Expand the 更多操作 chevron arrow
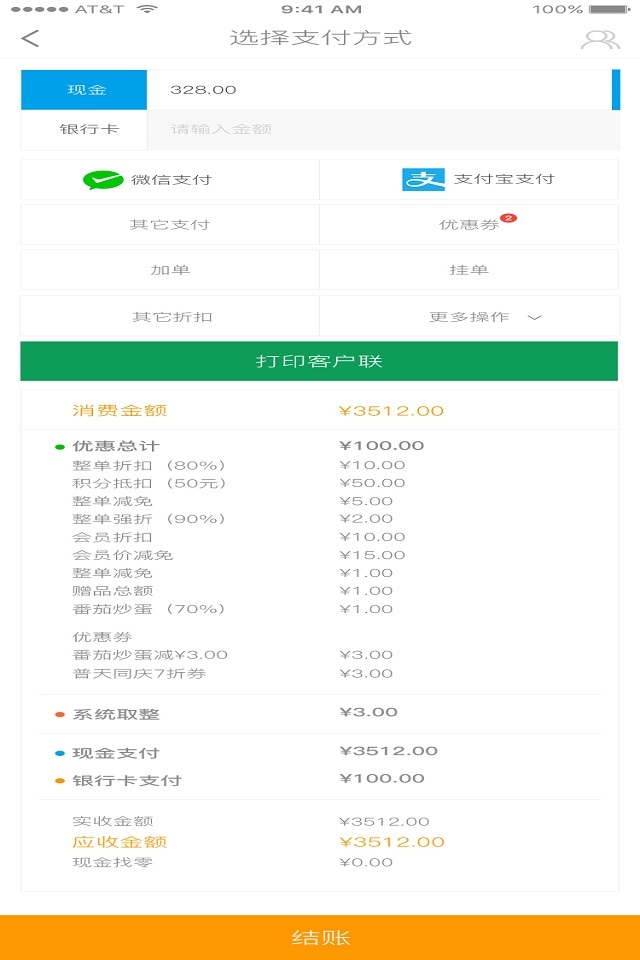 tap(535, 318)
